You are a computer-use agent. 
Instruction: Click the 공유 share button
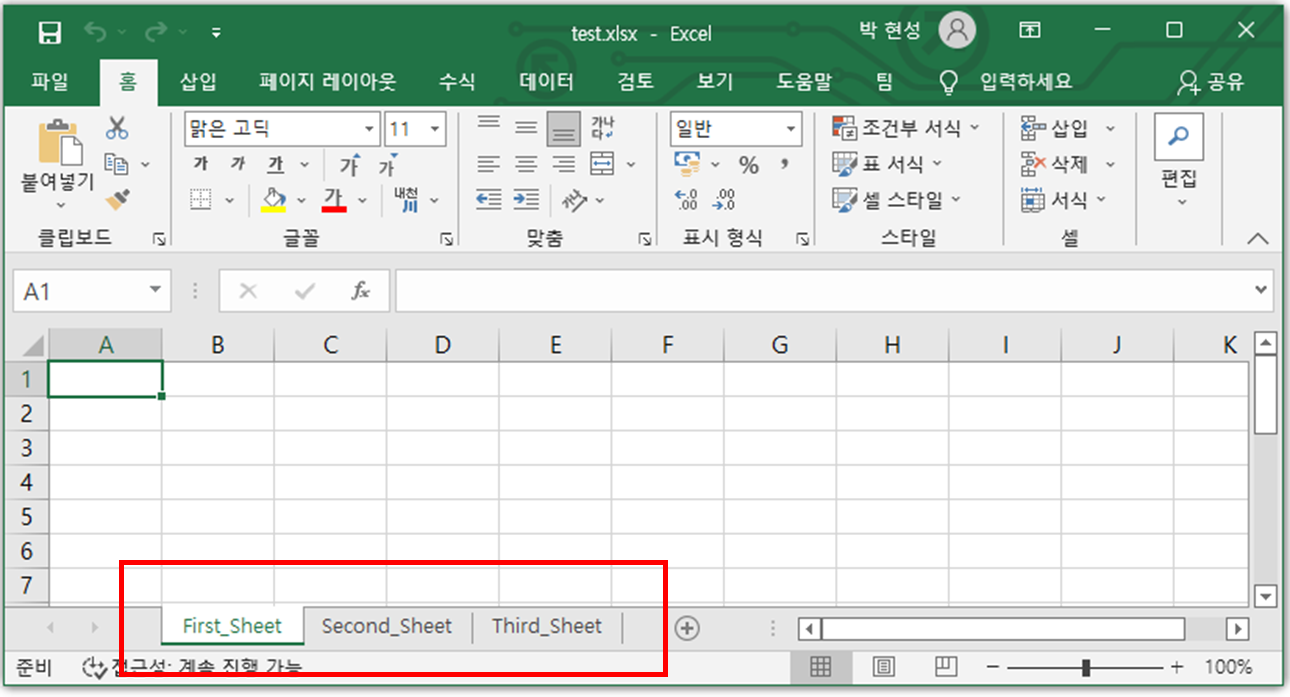(x=1211, y=82)
